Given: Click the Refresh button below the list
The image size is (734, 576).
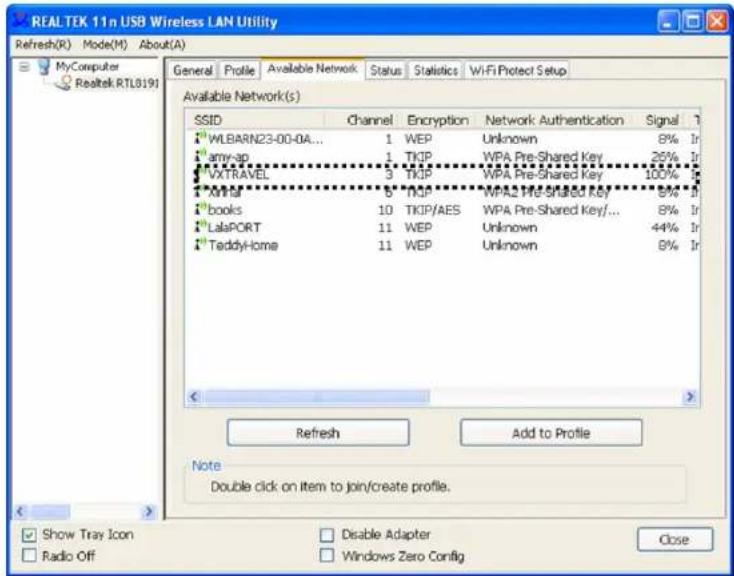Looking at the screenshot, I should [x=318, y=433].
